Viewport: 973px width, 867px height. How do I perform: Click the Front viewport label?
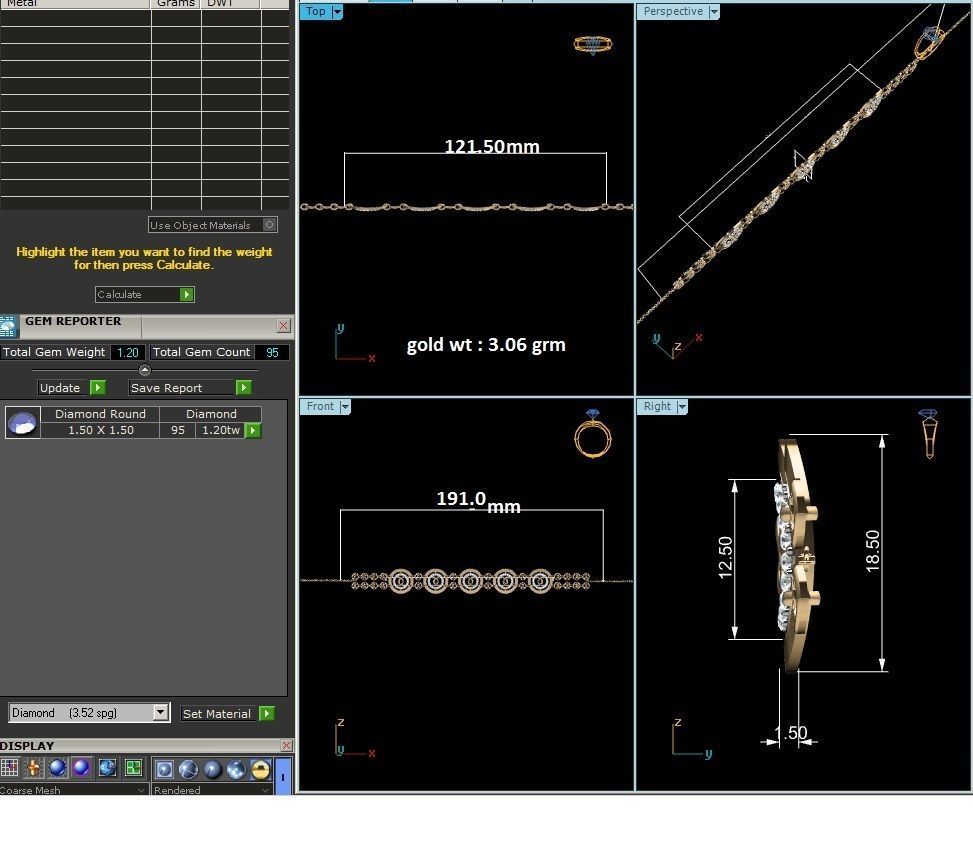coord(320,406)
